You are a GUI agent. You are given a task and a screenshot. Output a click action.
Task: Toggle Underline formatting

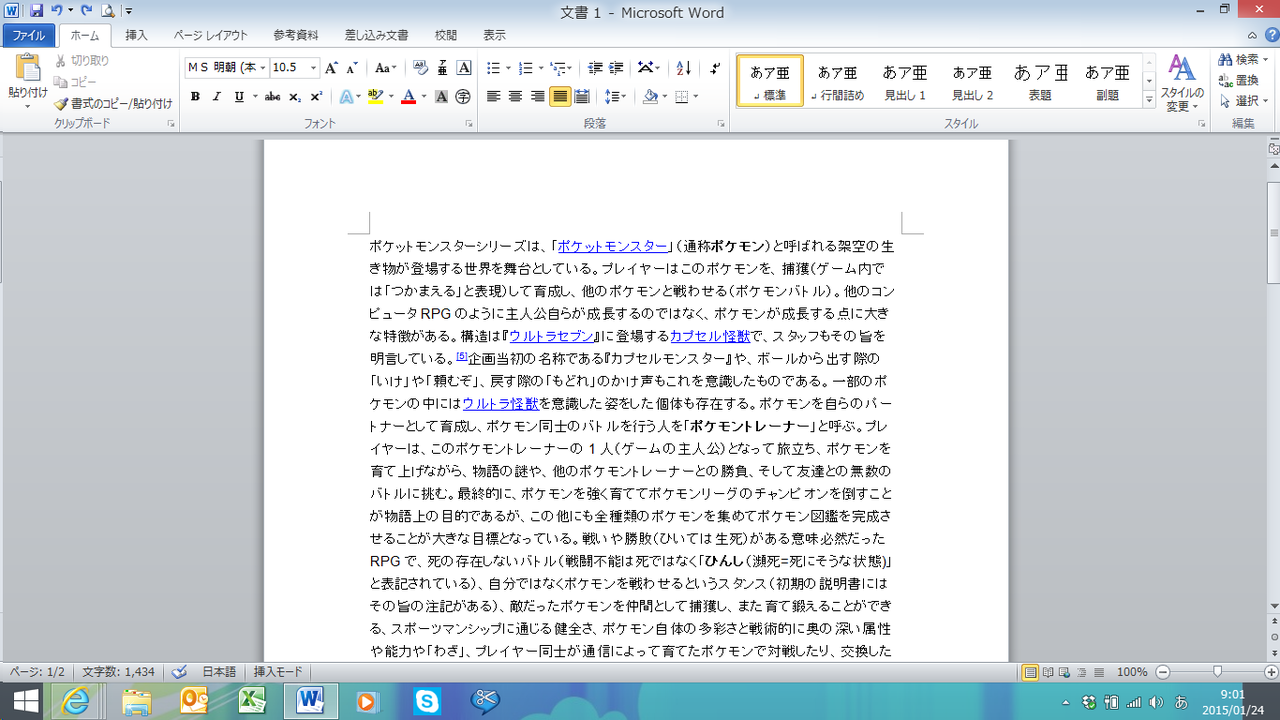coord(238,97)
